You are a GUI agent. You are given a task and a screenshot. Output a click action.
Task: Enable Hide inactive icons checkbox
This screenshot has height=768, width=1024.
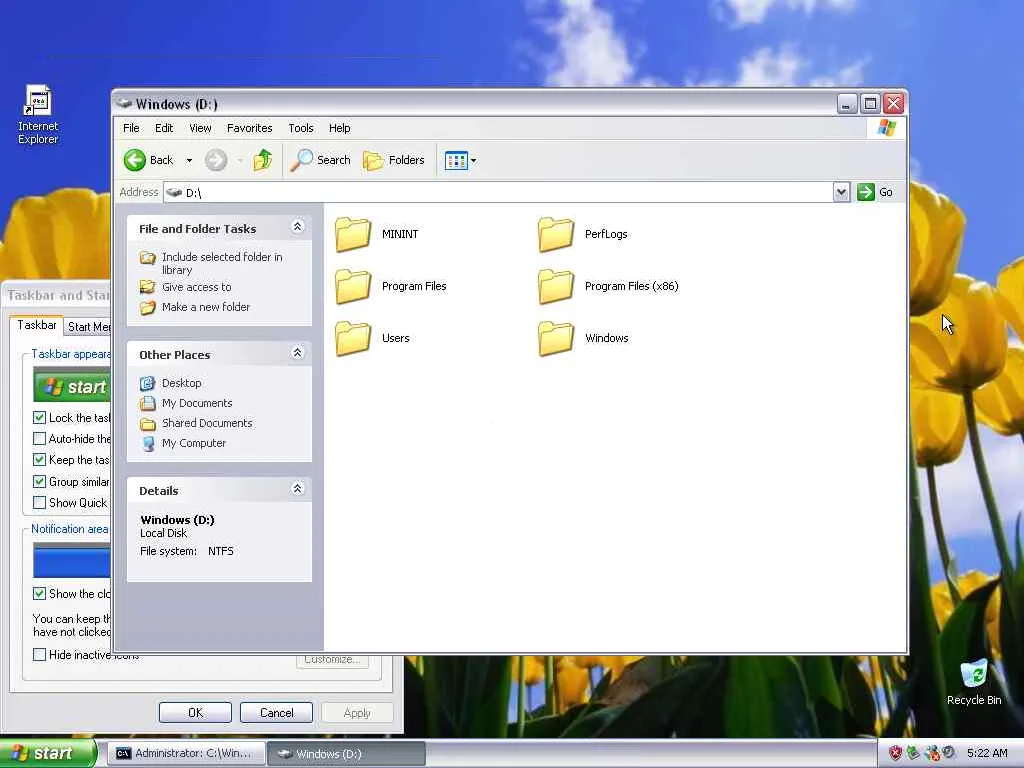pyautogui.click(x=39, y=654)
